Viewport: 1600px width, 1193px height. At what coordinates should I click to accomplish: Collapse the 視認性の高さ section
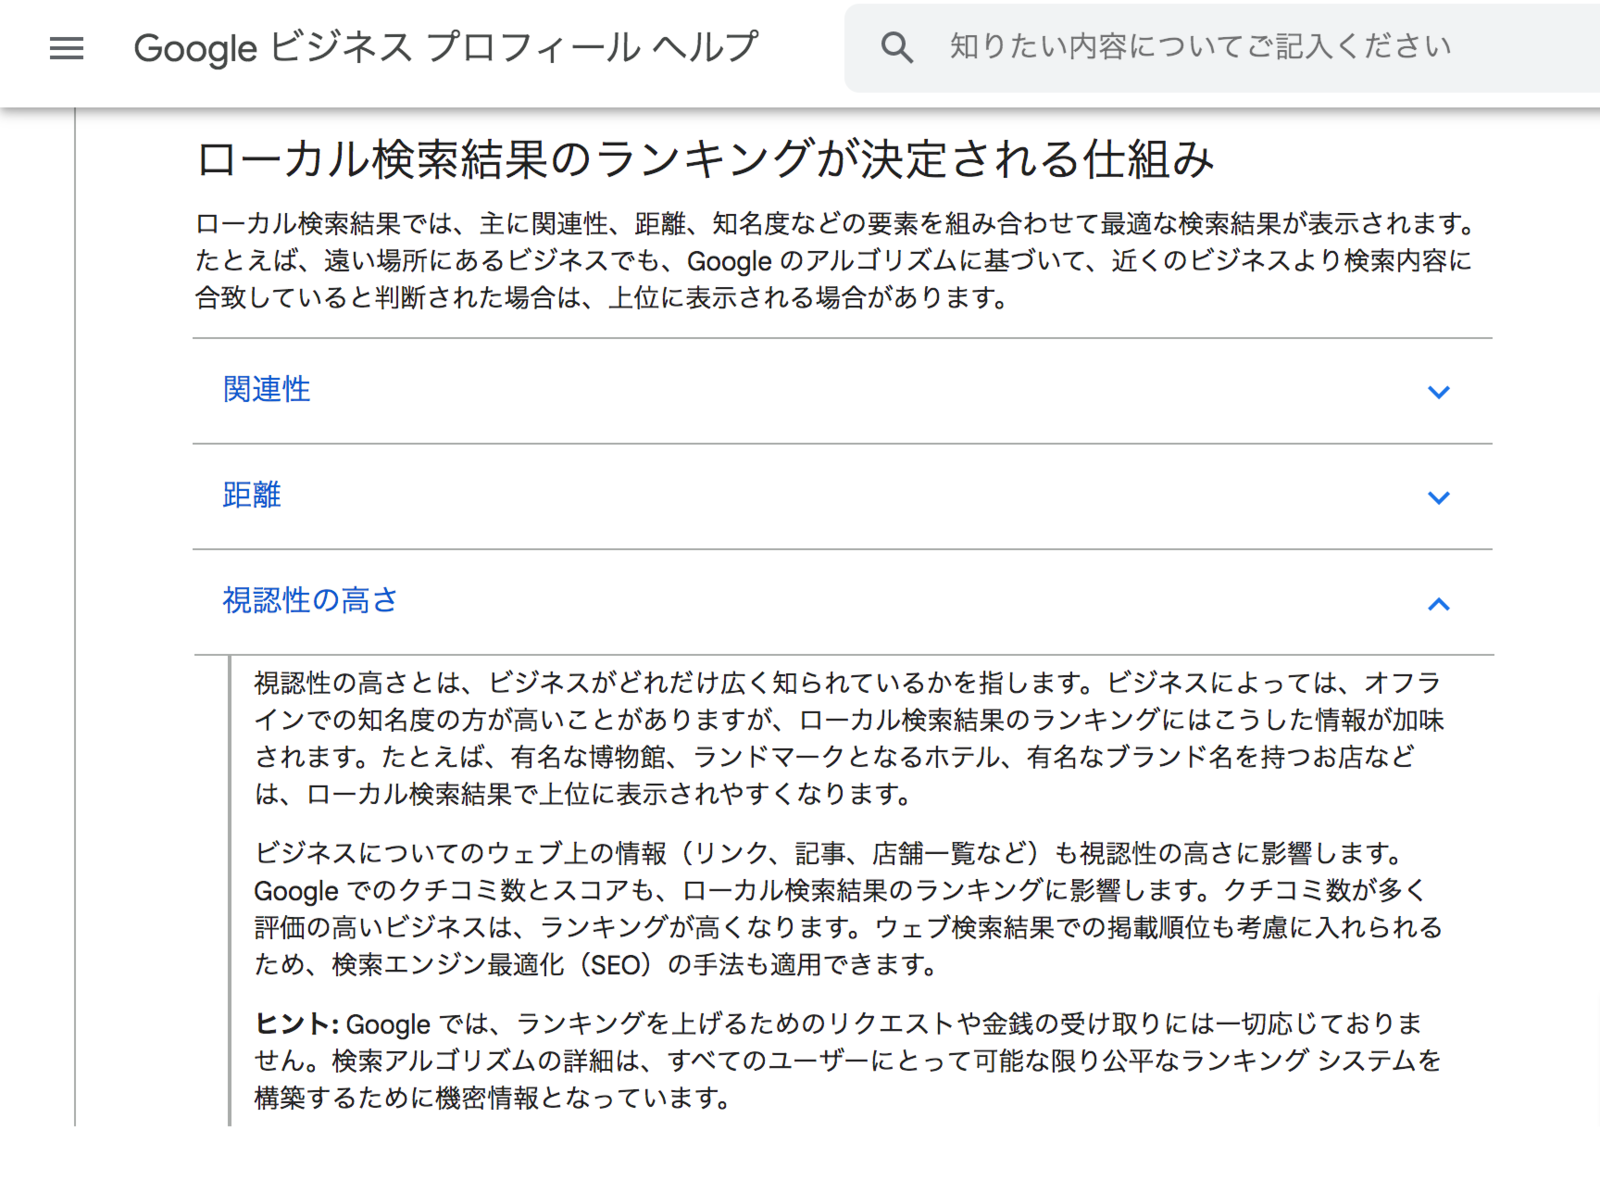click(x=842, y=602)
